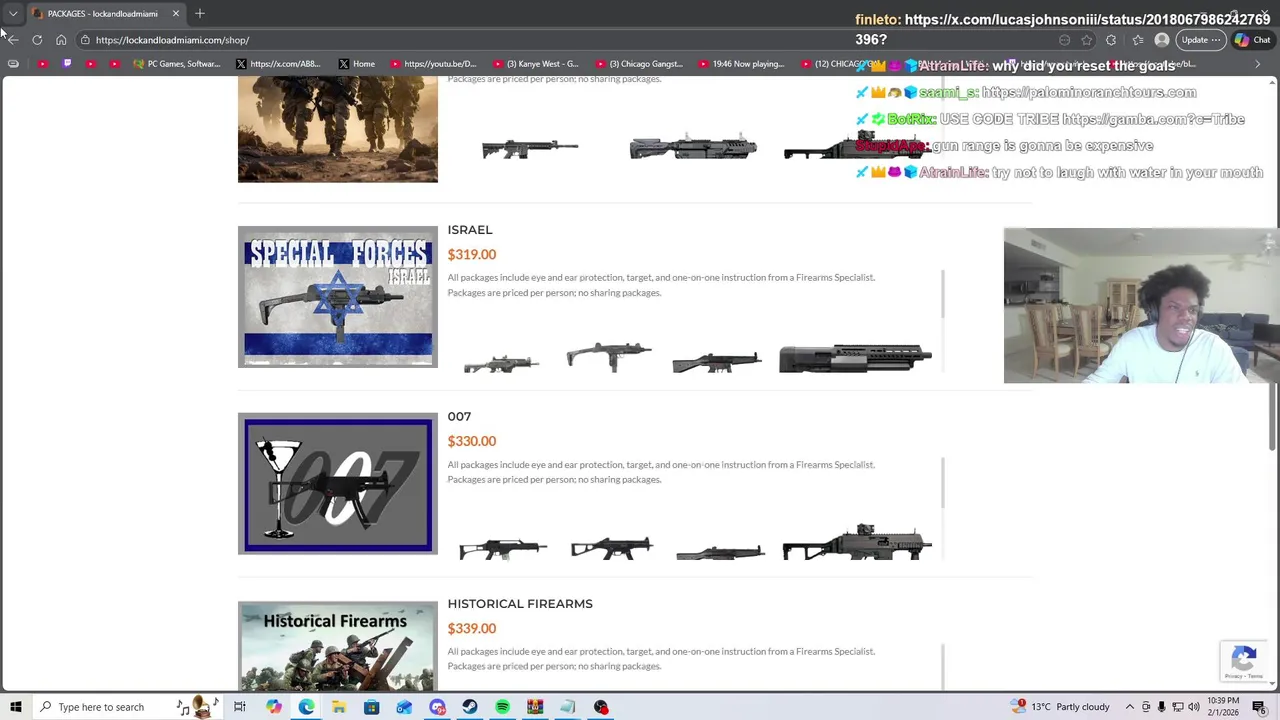
Task: Click the Uzi image in Israel package
Action: coord(609,357)
